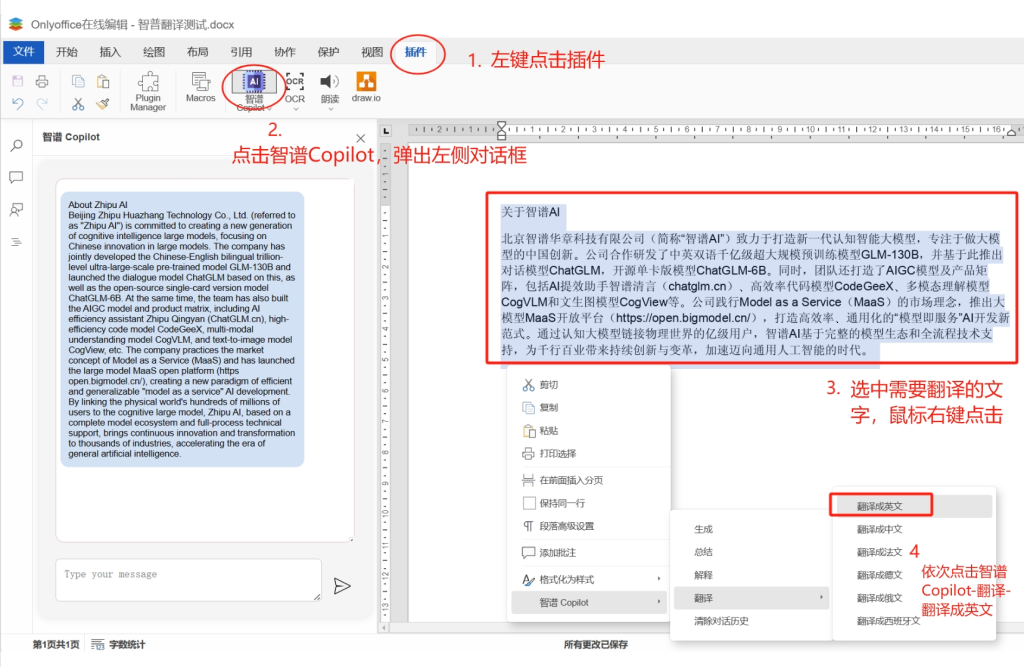Choose 总结 in the Copilot submenu

click(704, 552)
